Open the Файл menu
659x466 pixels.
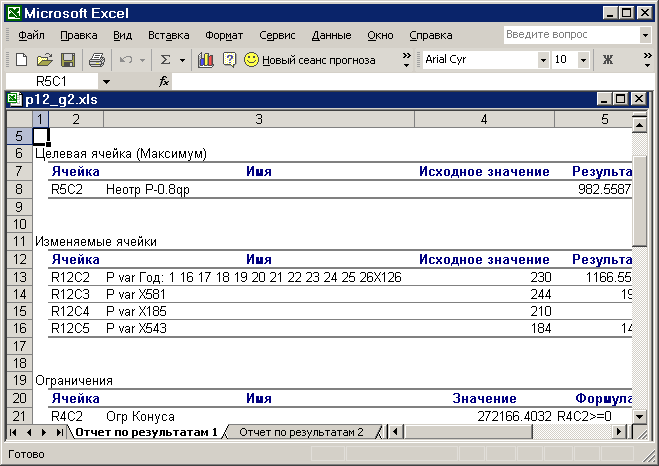click(31, 35)
